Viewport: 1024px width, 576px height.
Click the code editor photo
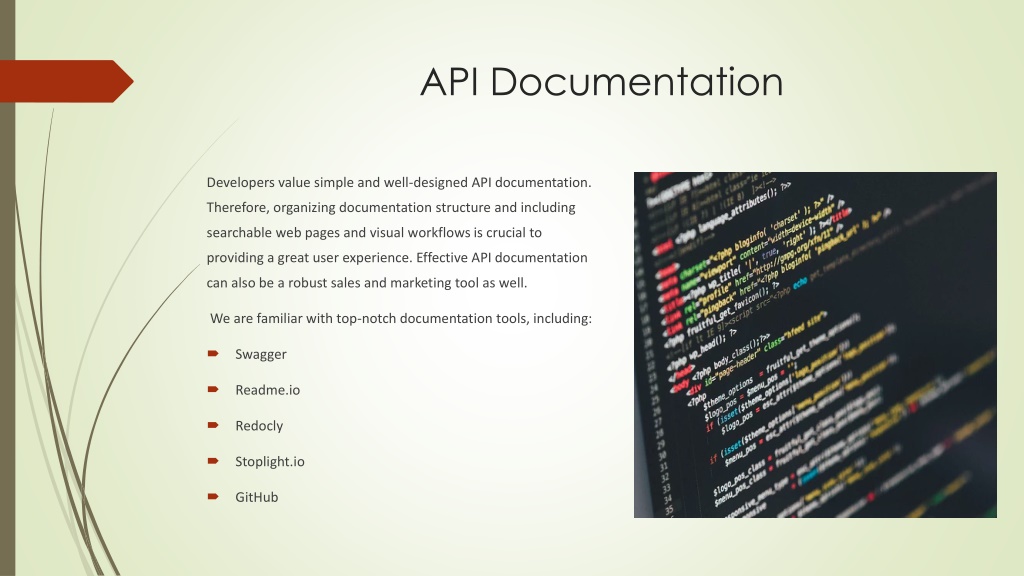(x=815, y=345)
